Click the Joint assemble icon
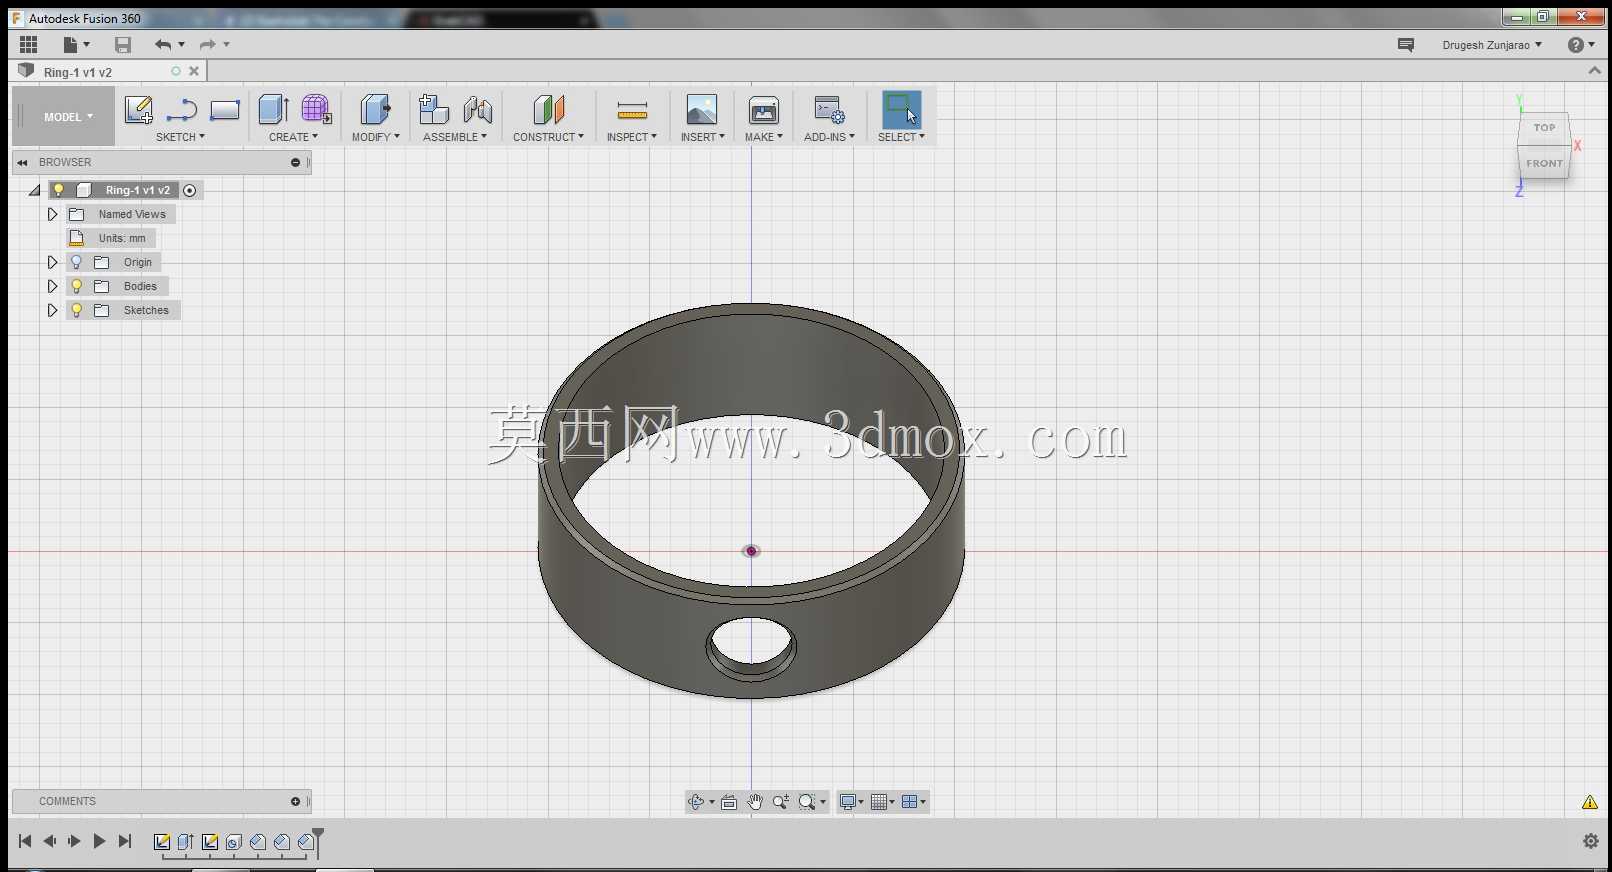This screenshot has width=1612, height=872. (x=477, y=110)
